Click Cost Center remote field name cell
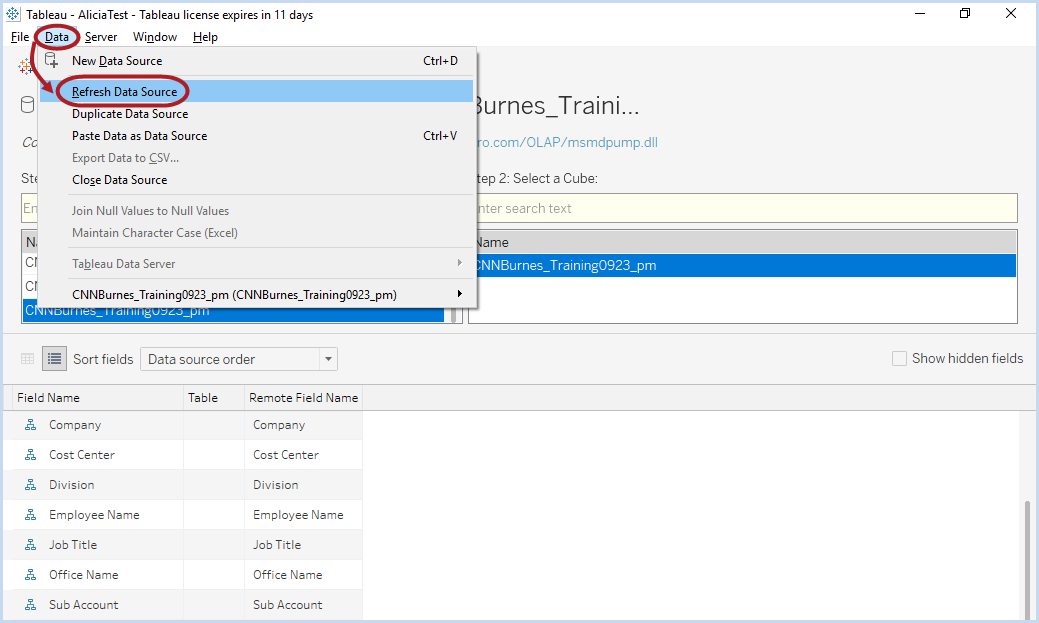The height and width of the screenshot is (623, 1039). point(303,455)
